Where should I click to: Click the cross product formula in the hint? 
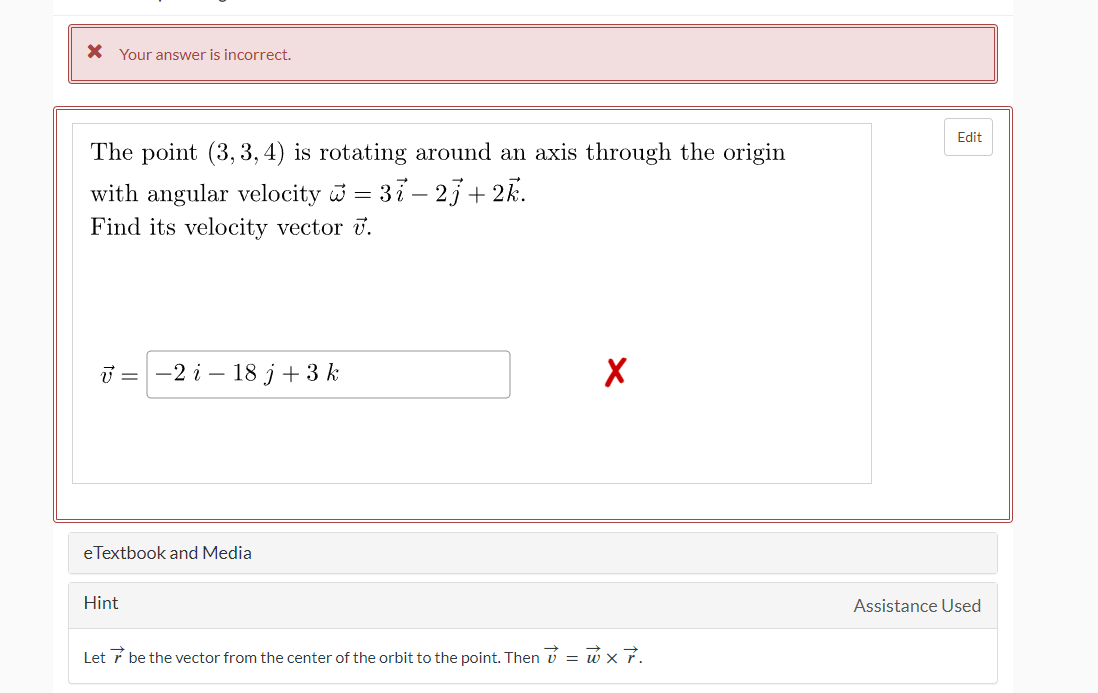pyautogui.click(x=595, y=656)
